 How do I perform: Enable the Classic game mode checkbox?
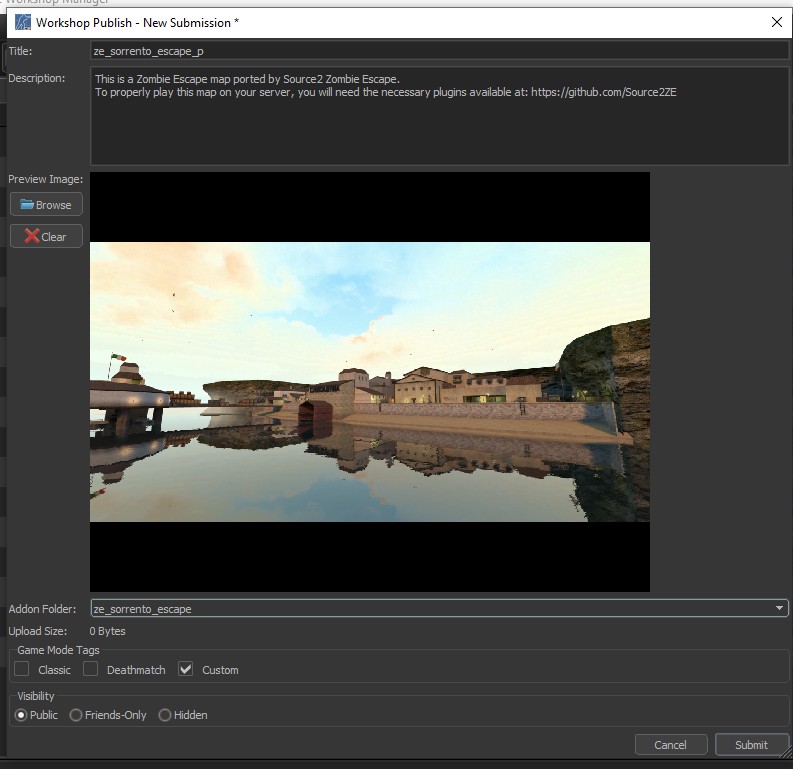(21, 668)
